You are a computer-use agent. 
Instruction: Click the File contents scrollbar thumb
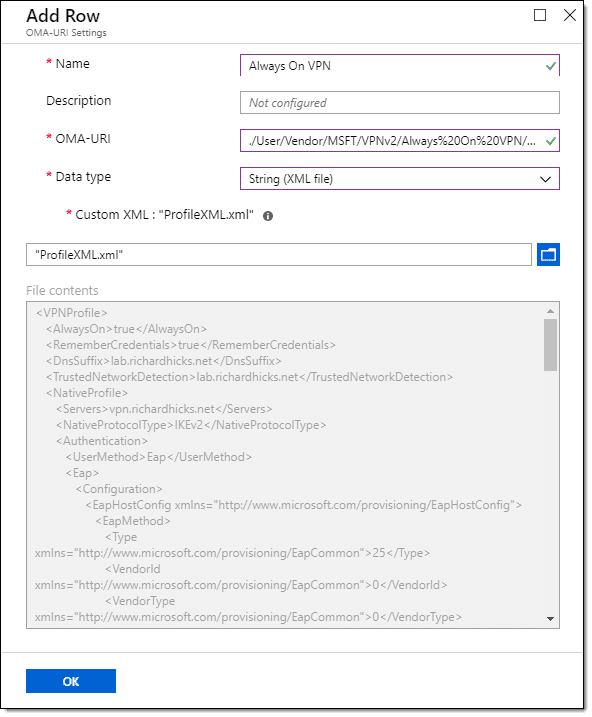[x=550, y=345]
